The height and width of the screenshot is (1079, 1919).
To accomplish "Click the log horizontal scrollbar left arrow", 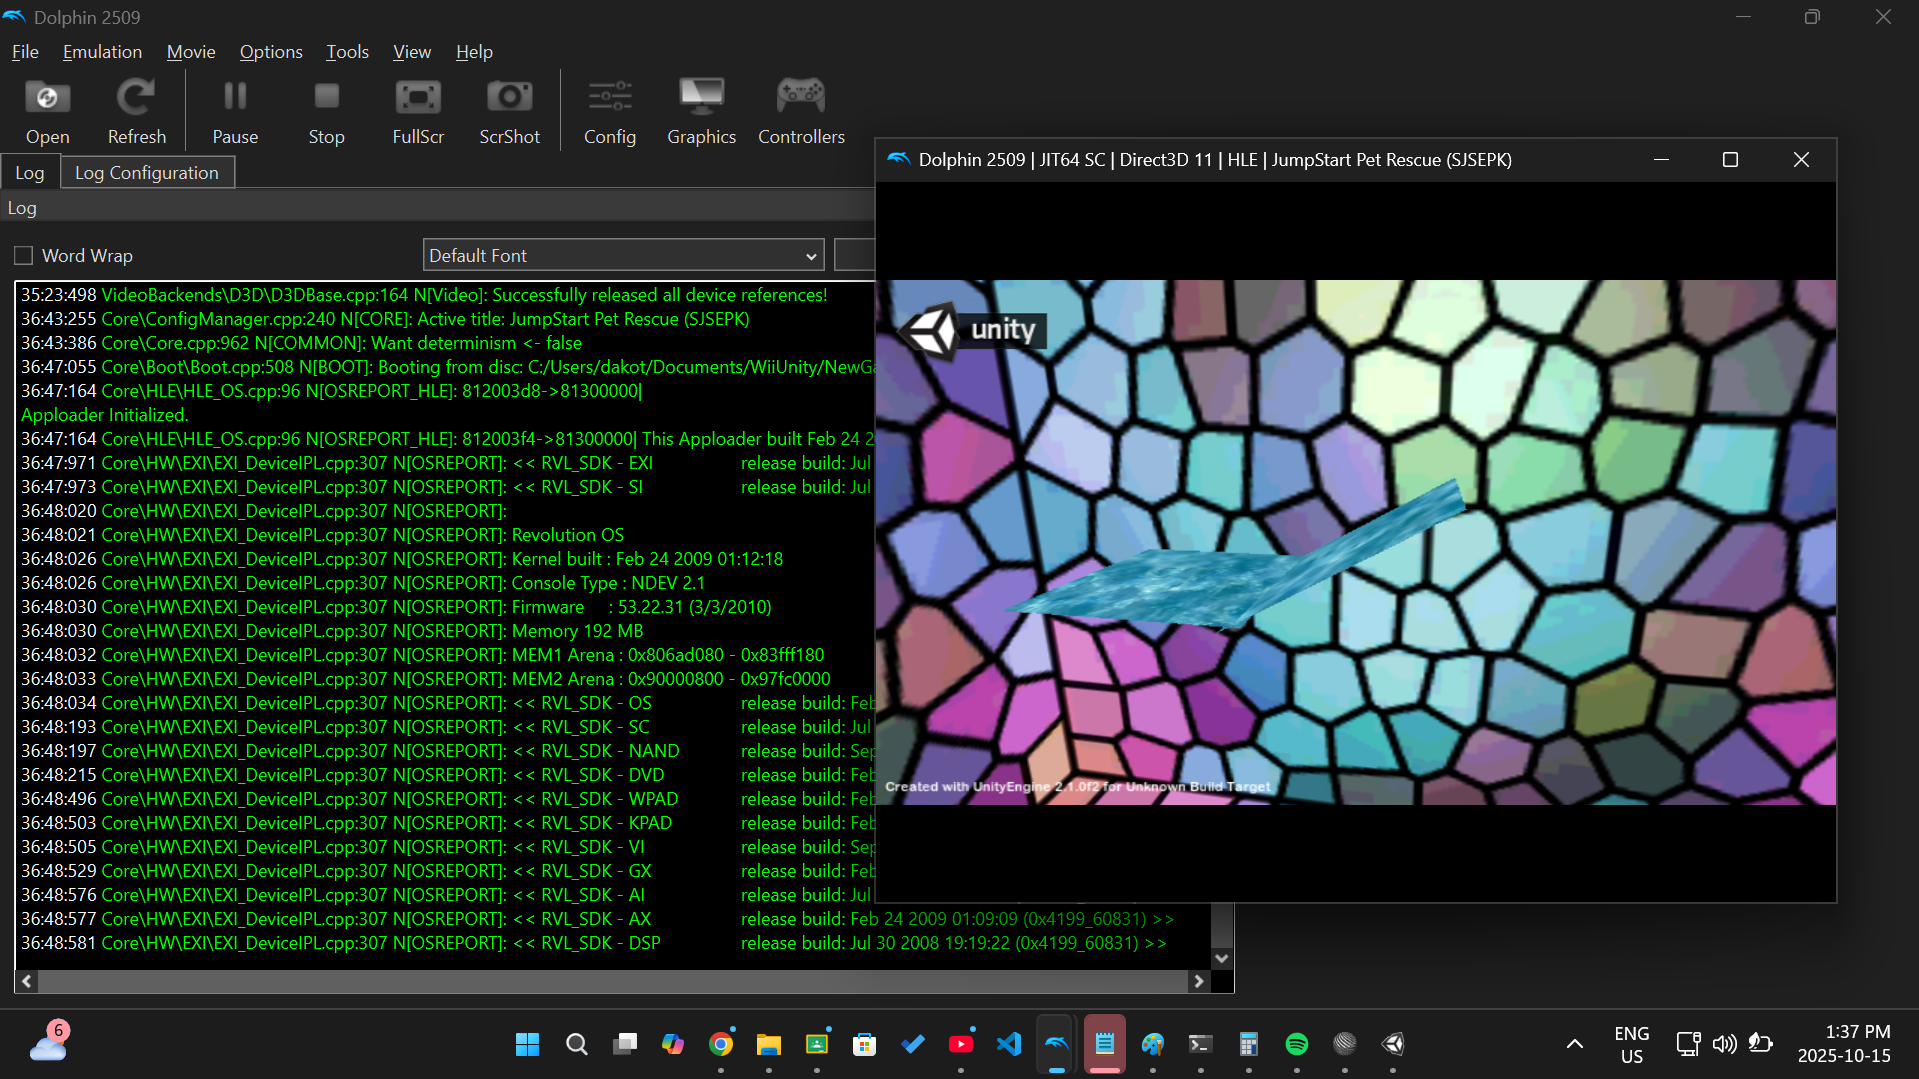I will [x=27, y=982].
